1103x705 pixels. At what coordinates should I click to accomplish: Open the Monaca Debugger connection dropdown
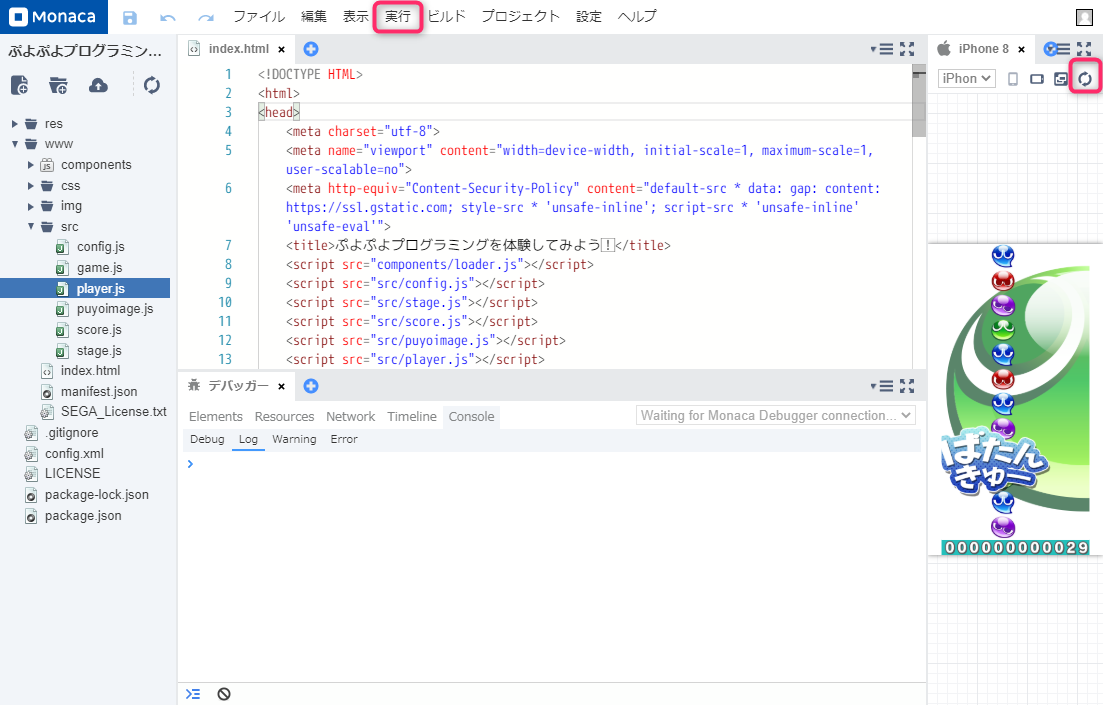tap(776, 415)
